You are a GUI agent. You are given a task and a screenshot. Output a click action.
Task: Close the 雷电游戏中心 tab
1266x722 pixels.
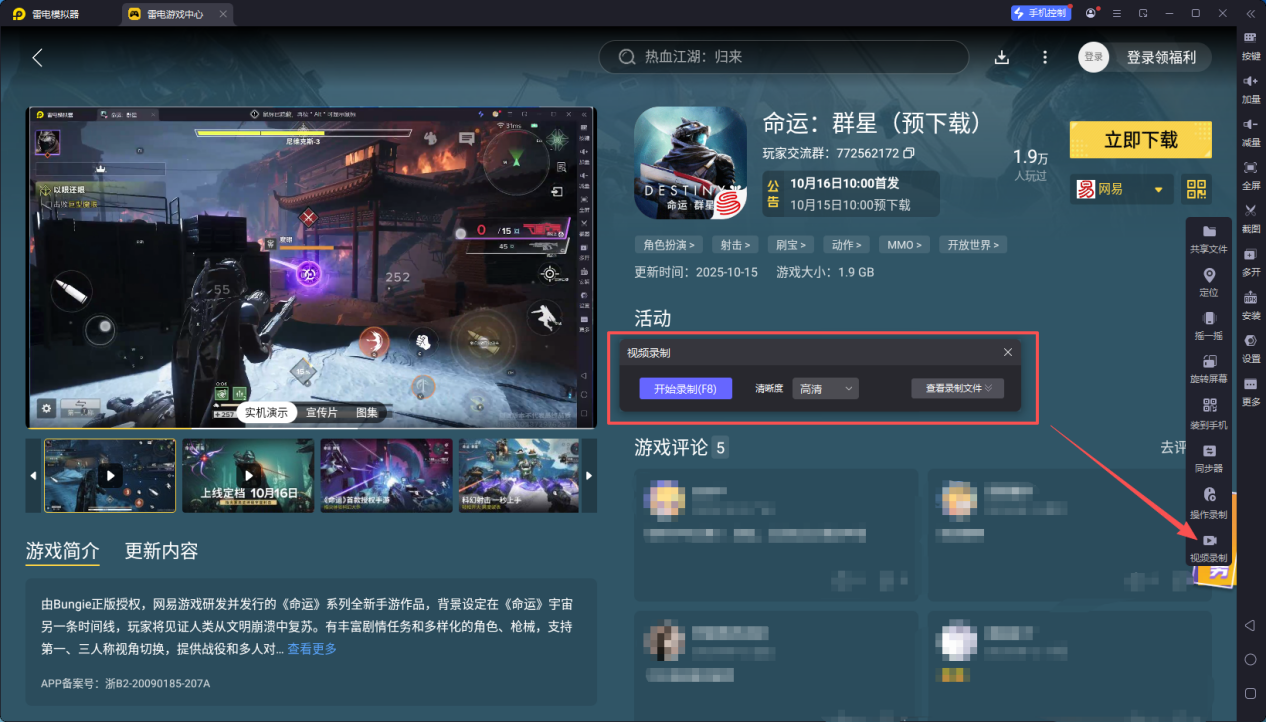tap(223, 14)
